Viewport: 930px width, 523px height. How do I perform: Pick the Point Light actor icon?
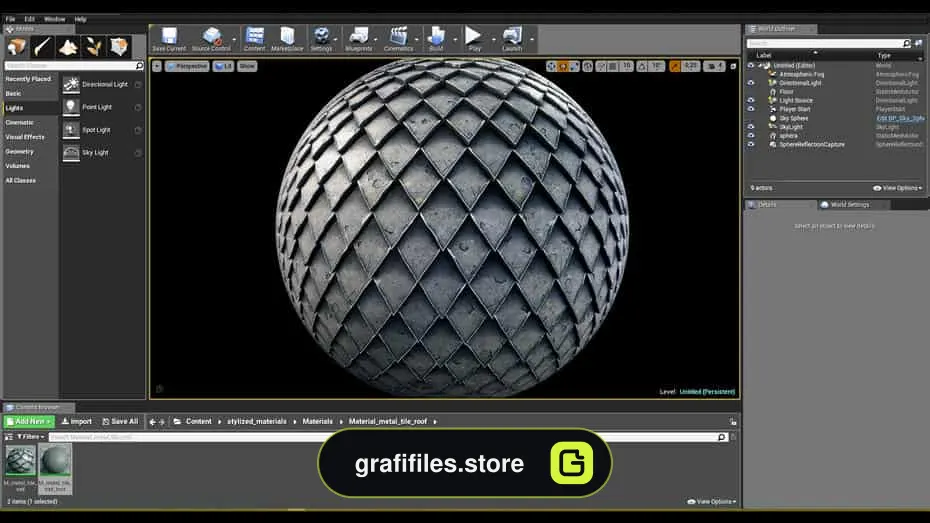coord(71,107)
